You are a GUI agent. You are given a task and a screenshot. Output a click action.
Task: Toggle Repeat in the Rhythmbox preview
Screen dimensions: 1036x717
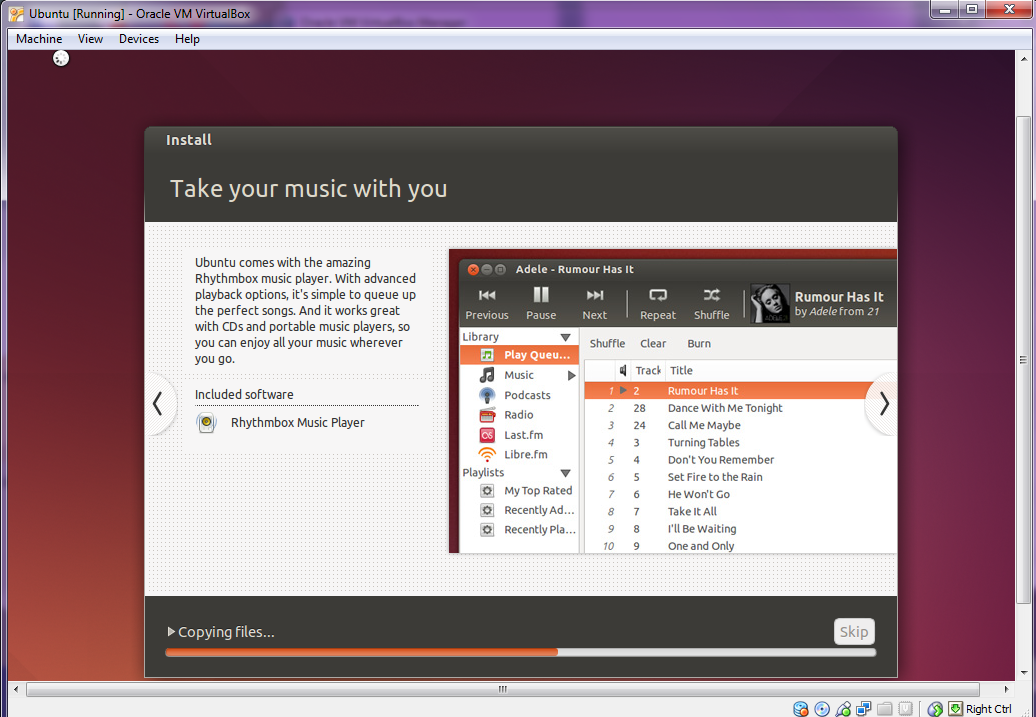click(x=657, y=303)
